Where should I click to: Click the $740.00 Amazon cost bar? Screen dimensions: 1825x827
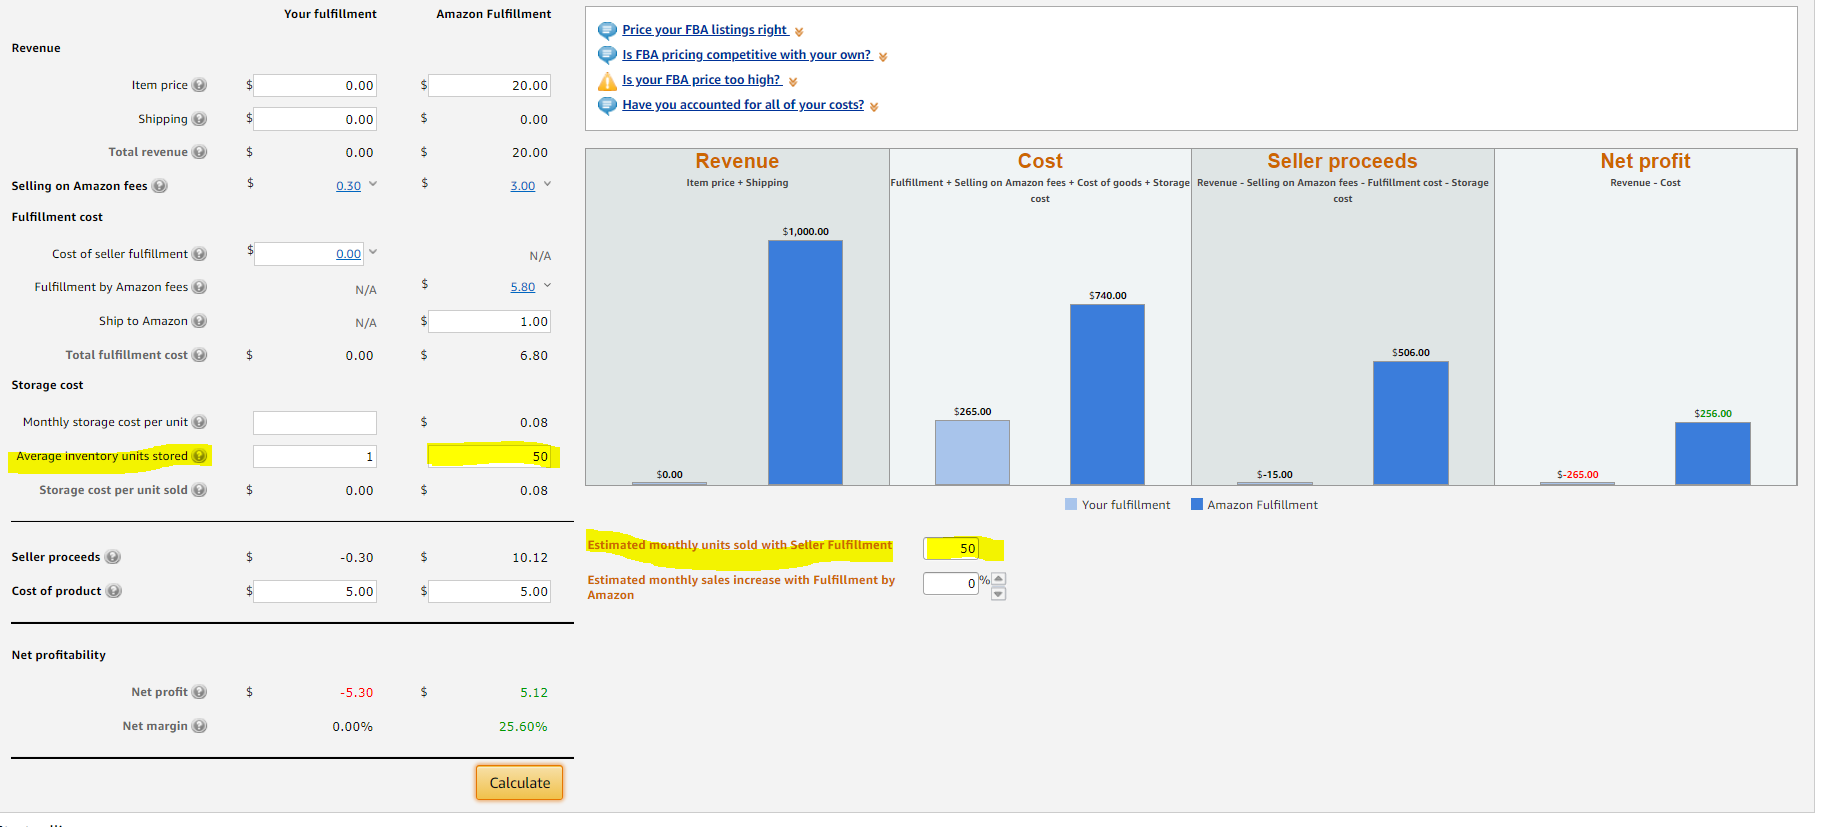1107,394
